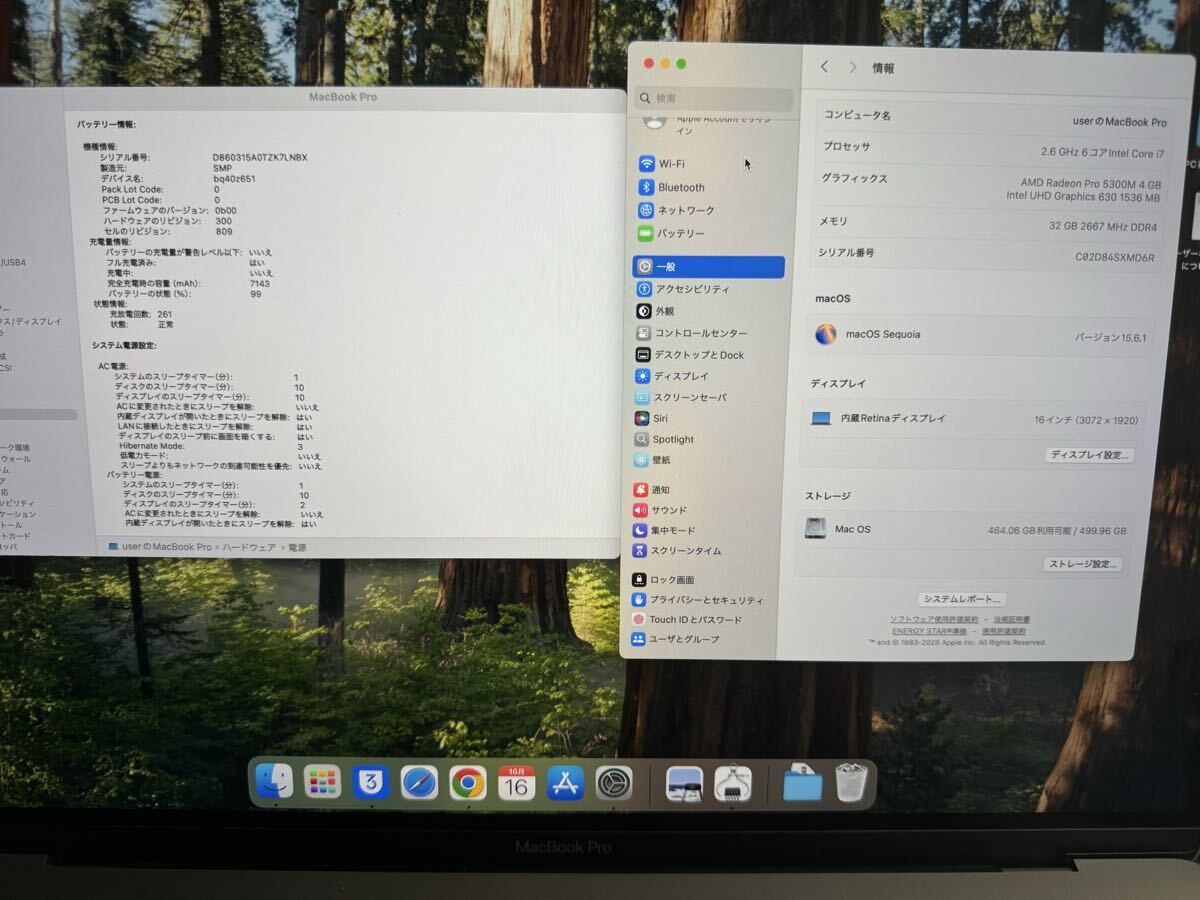Open App Store from the Dock

[x=565, y=783]
